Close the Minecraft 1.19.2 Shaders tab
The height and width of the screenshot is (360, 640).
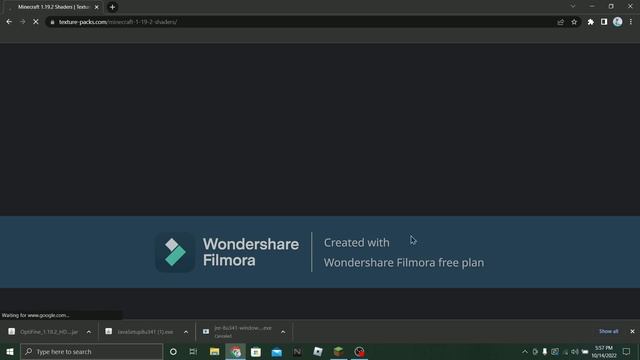(97, 7)
